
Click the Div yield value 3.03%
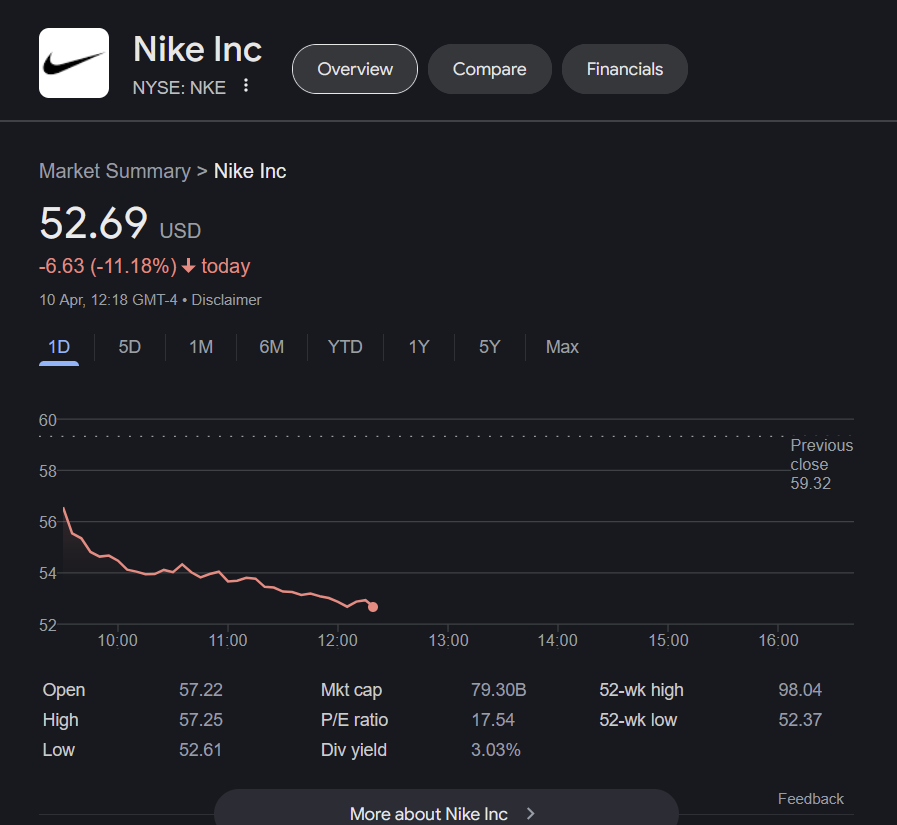point(495,749)
